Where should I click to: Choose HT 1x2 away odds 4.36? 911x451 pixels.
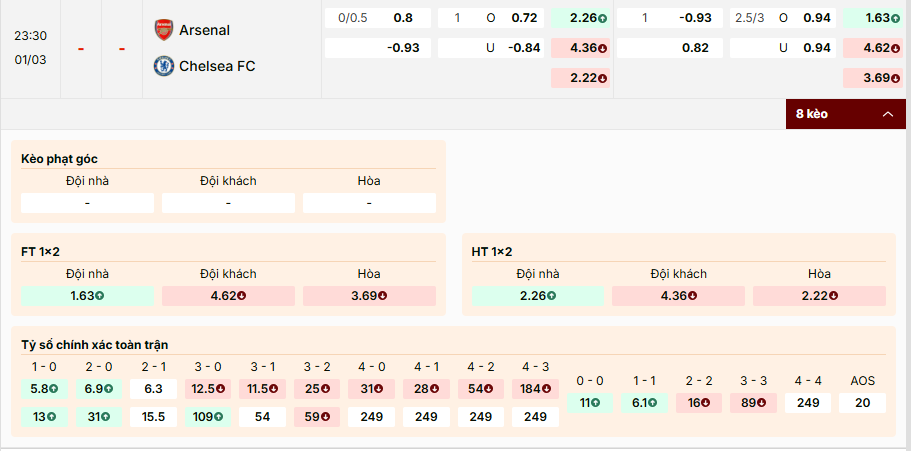tap(678, 296)
